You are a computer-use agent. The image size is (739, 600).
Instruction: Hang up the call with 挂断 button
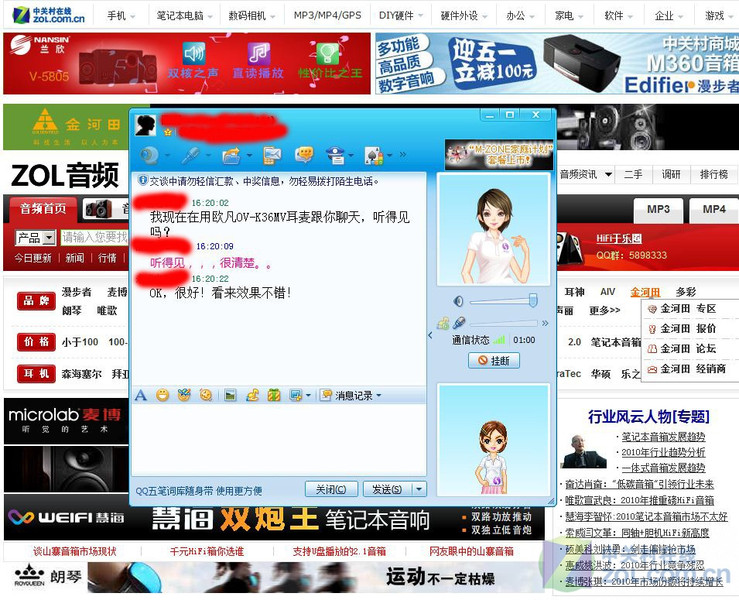(494, 361)
